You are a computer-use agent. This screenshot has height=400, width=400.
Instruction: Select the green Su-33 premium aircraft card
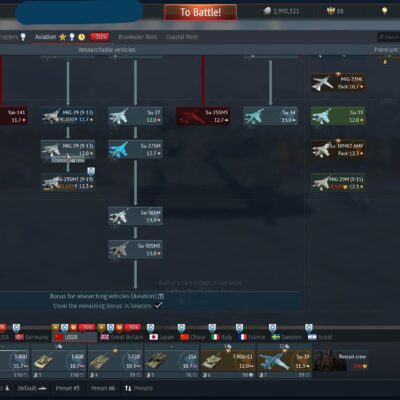[338, 116]
